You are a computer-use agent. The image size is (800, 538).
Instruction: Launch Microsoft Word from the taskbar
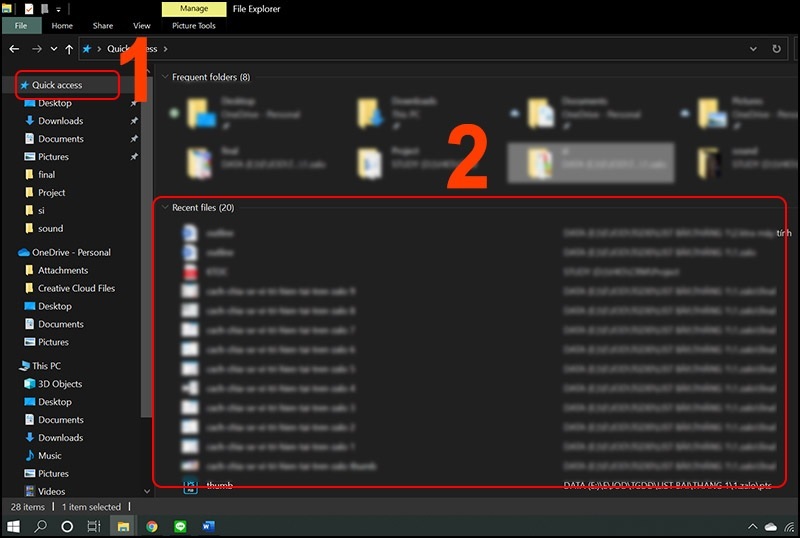pos(209,526)
